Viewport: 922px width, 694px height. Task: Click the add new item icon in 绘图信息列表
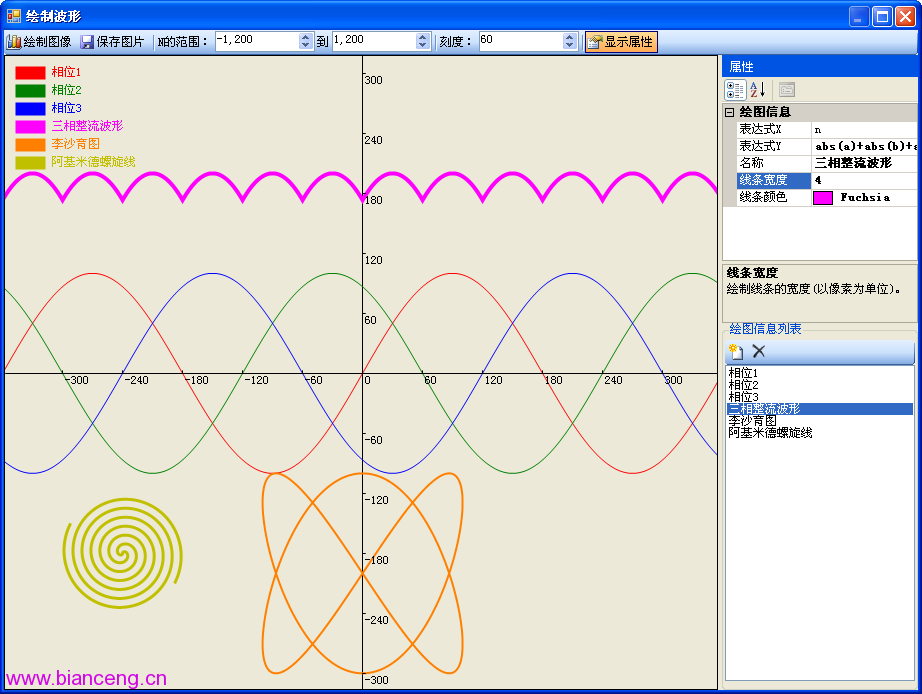click(x=736, y=352)
